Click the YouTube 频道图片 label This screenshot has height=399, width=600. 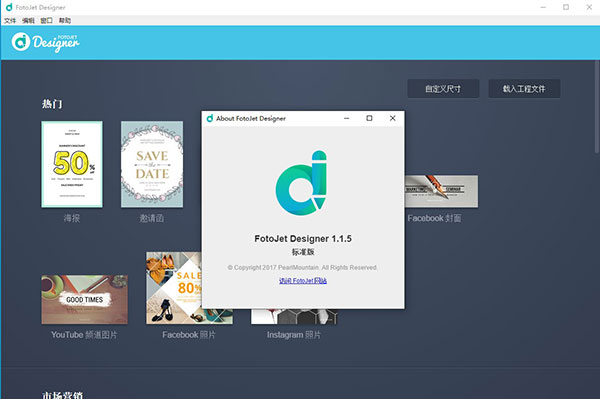(x=84, y=335)
